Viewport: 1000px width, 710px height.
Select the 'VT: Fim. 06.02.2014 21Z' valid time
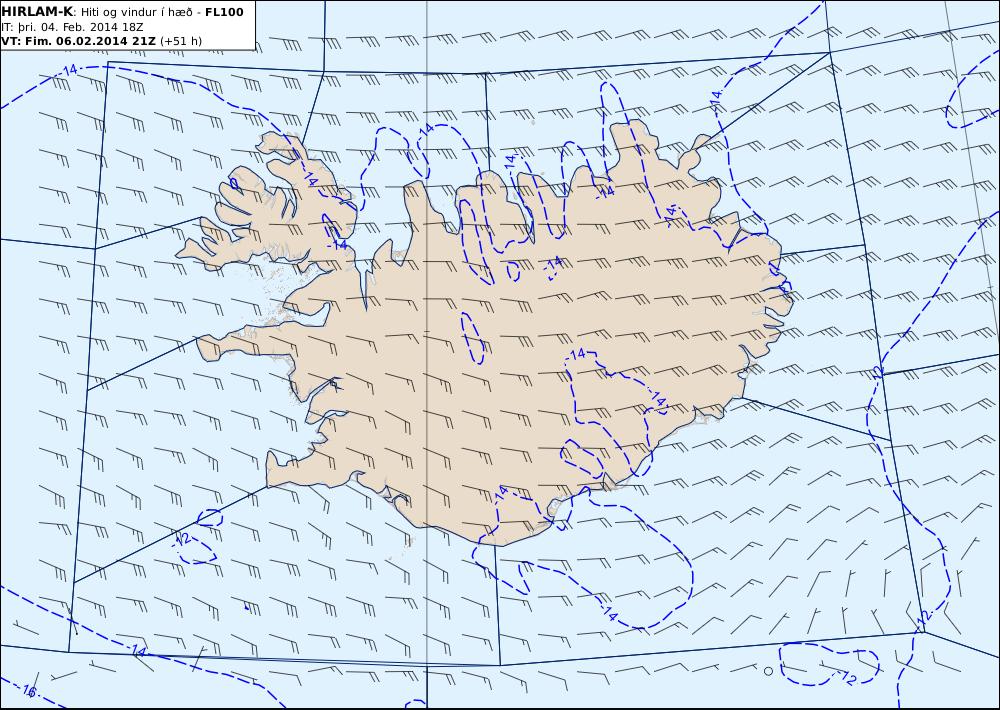point(78,41)
